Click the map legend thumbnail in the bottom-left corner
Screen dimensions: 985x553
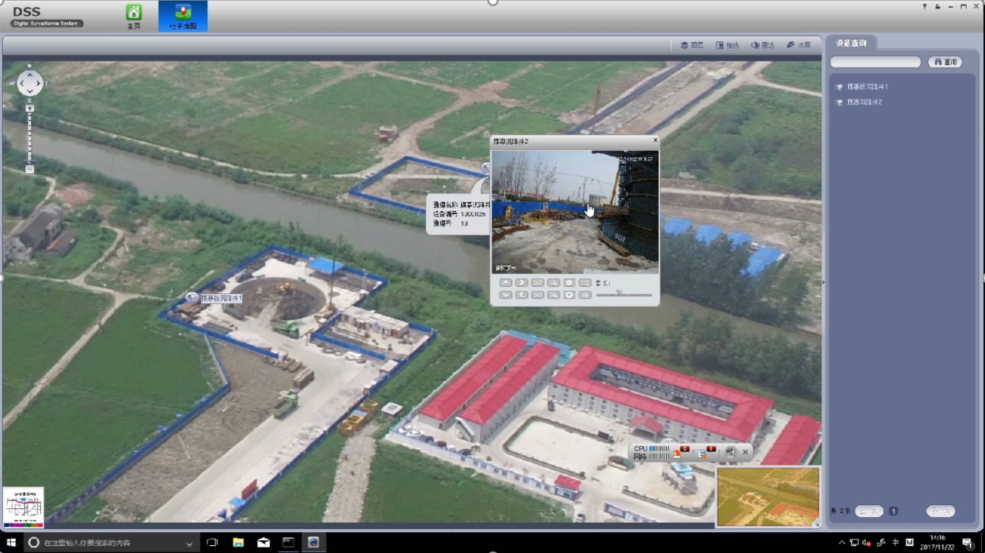(23, 506)
